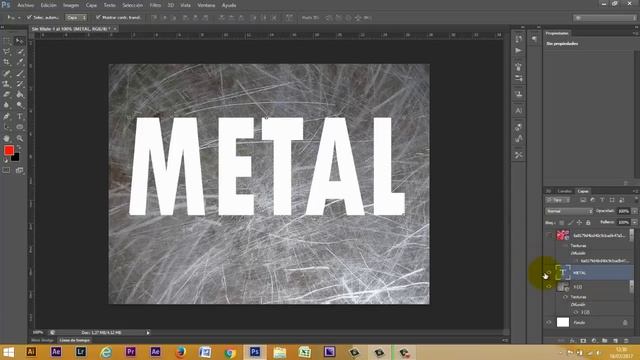Hide the METAL text layer
This screenshot has height=360, width=640.
click(549, 272)
